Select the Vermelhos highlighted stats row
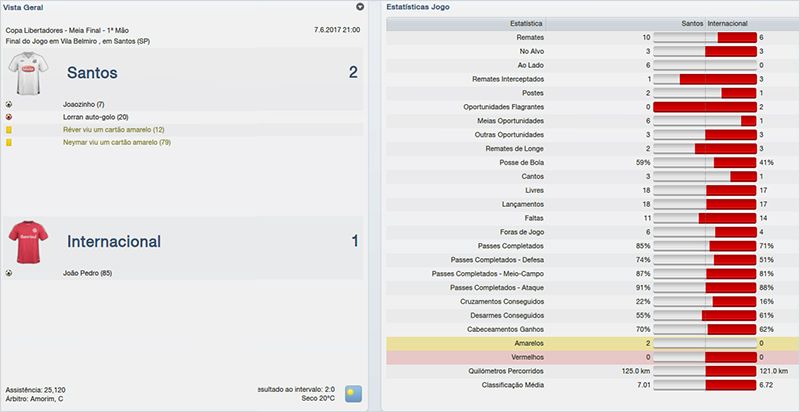800x412 pixels. 588,357
